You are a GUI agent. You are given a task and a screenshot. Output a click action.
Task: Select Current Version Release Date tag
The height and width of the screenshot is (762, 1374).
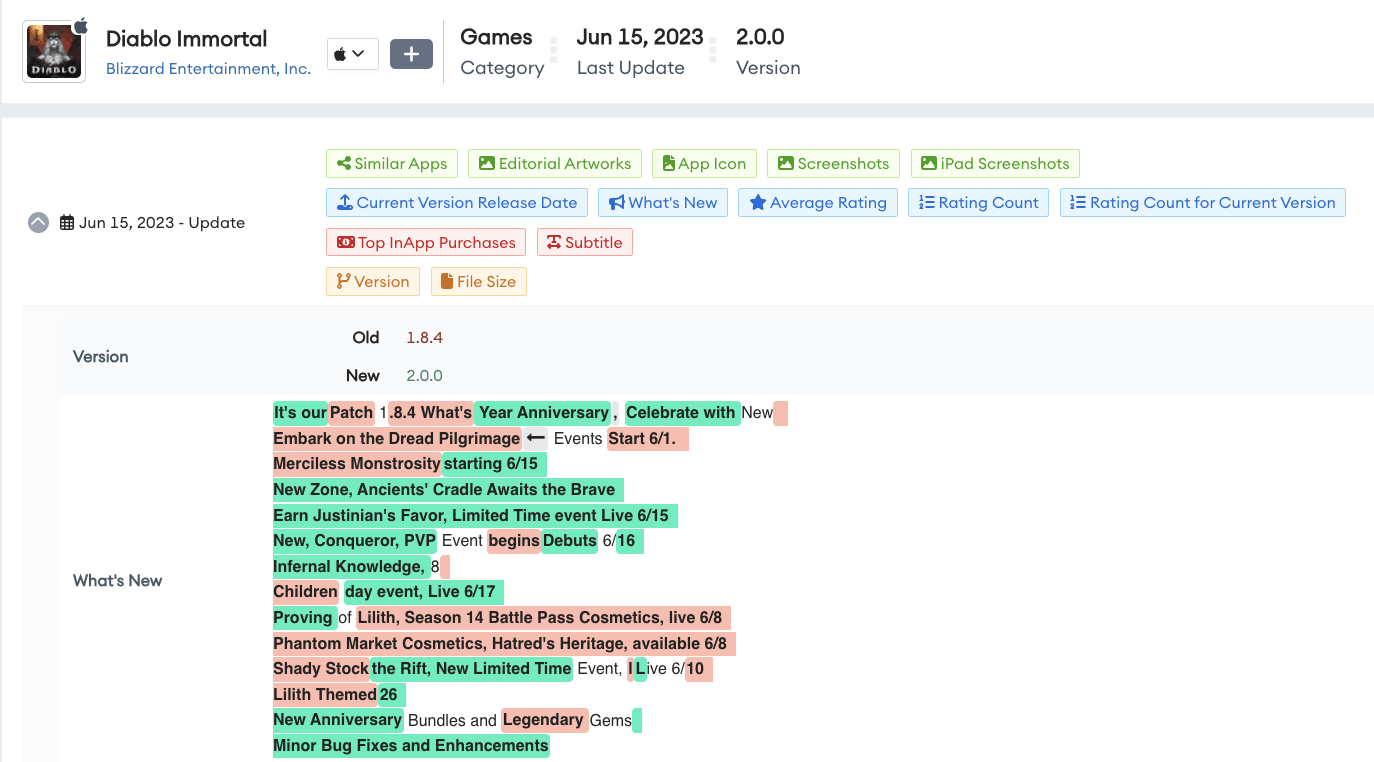pyautogui.click(x=457, y=203)
